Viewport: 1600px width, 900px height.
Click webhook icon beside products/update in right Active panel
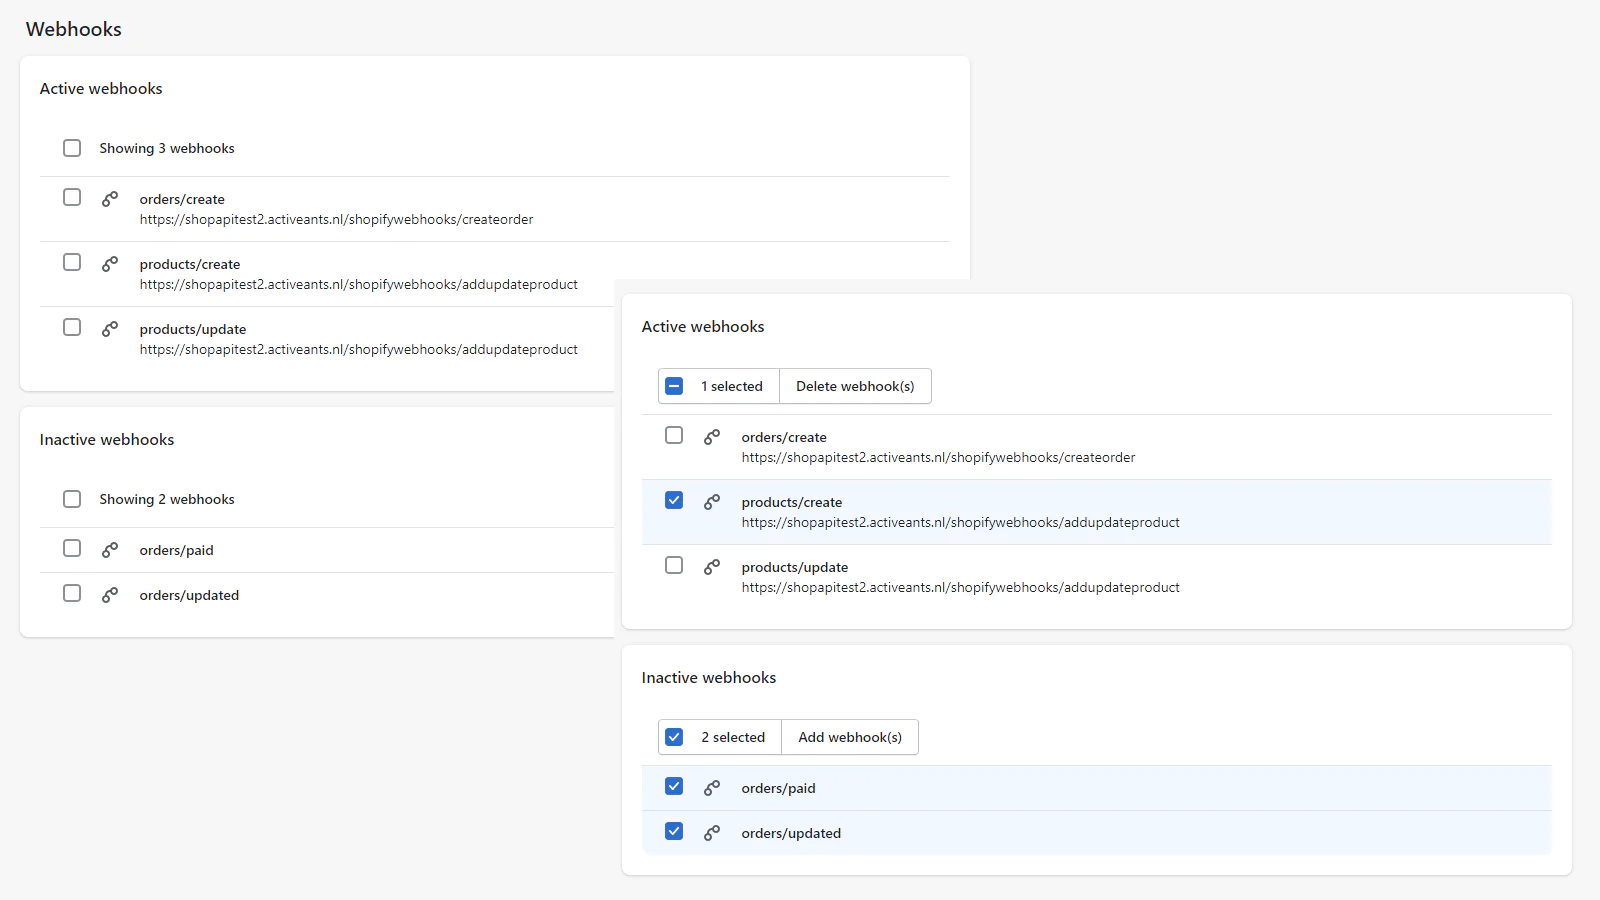[x=712, y=567]
